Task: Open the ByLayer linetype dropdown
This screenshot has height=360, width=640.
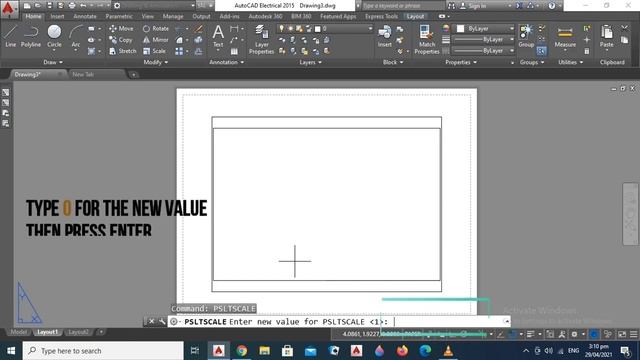Action: [484, 51]
